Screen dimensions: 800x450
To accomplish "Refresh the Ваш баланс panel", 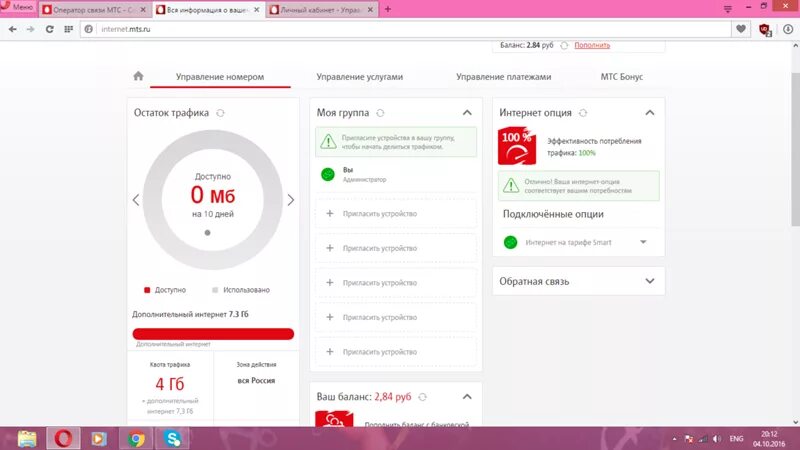I will (422, 397).
